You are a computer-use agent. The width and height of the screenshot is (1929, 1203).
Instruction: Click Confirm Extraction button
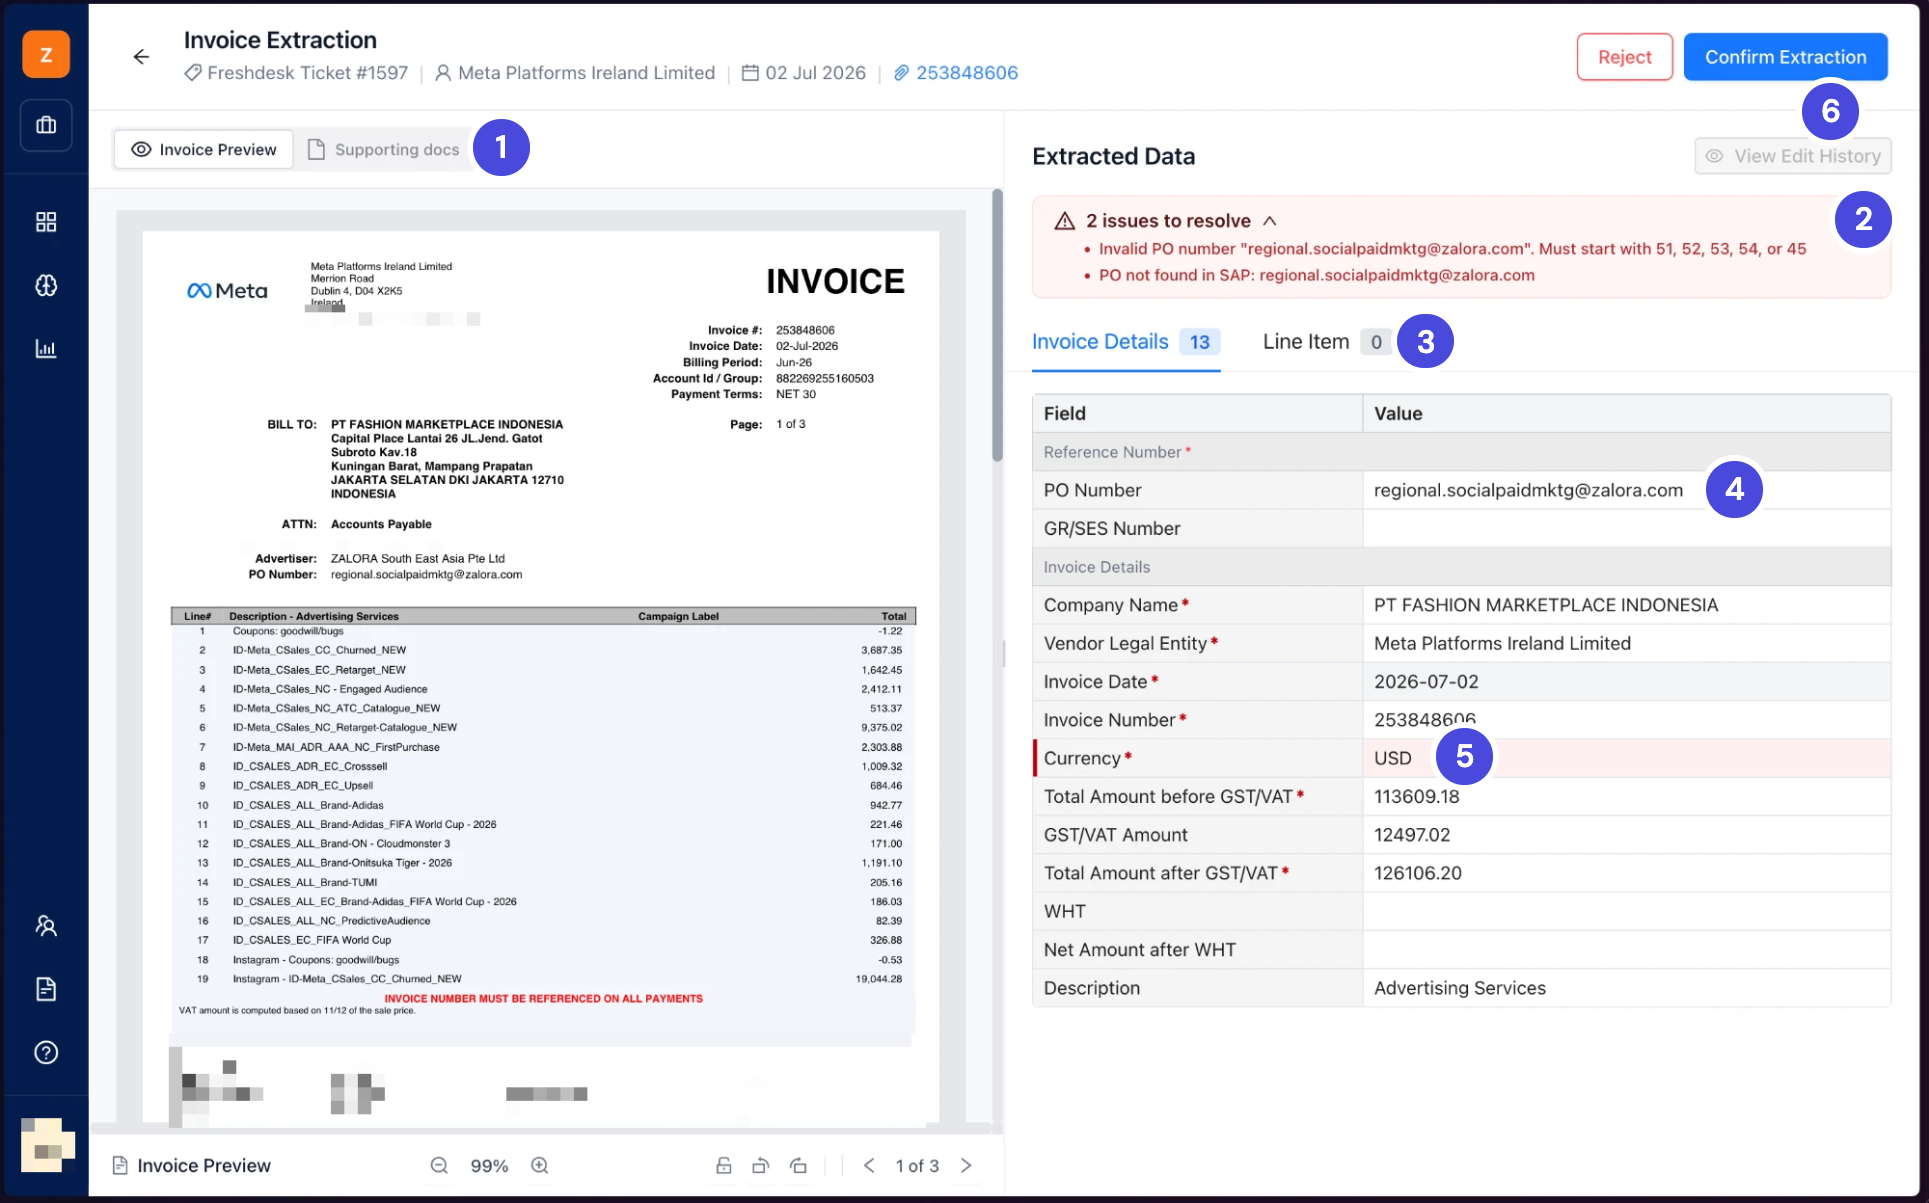[x=1785, y=57]
